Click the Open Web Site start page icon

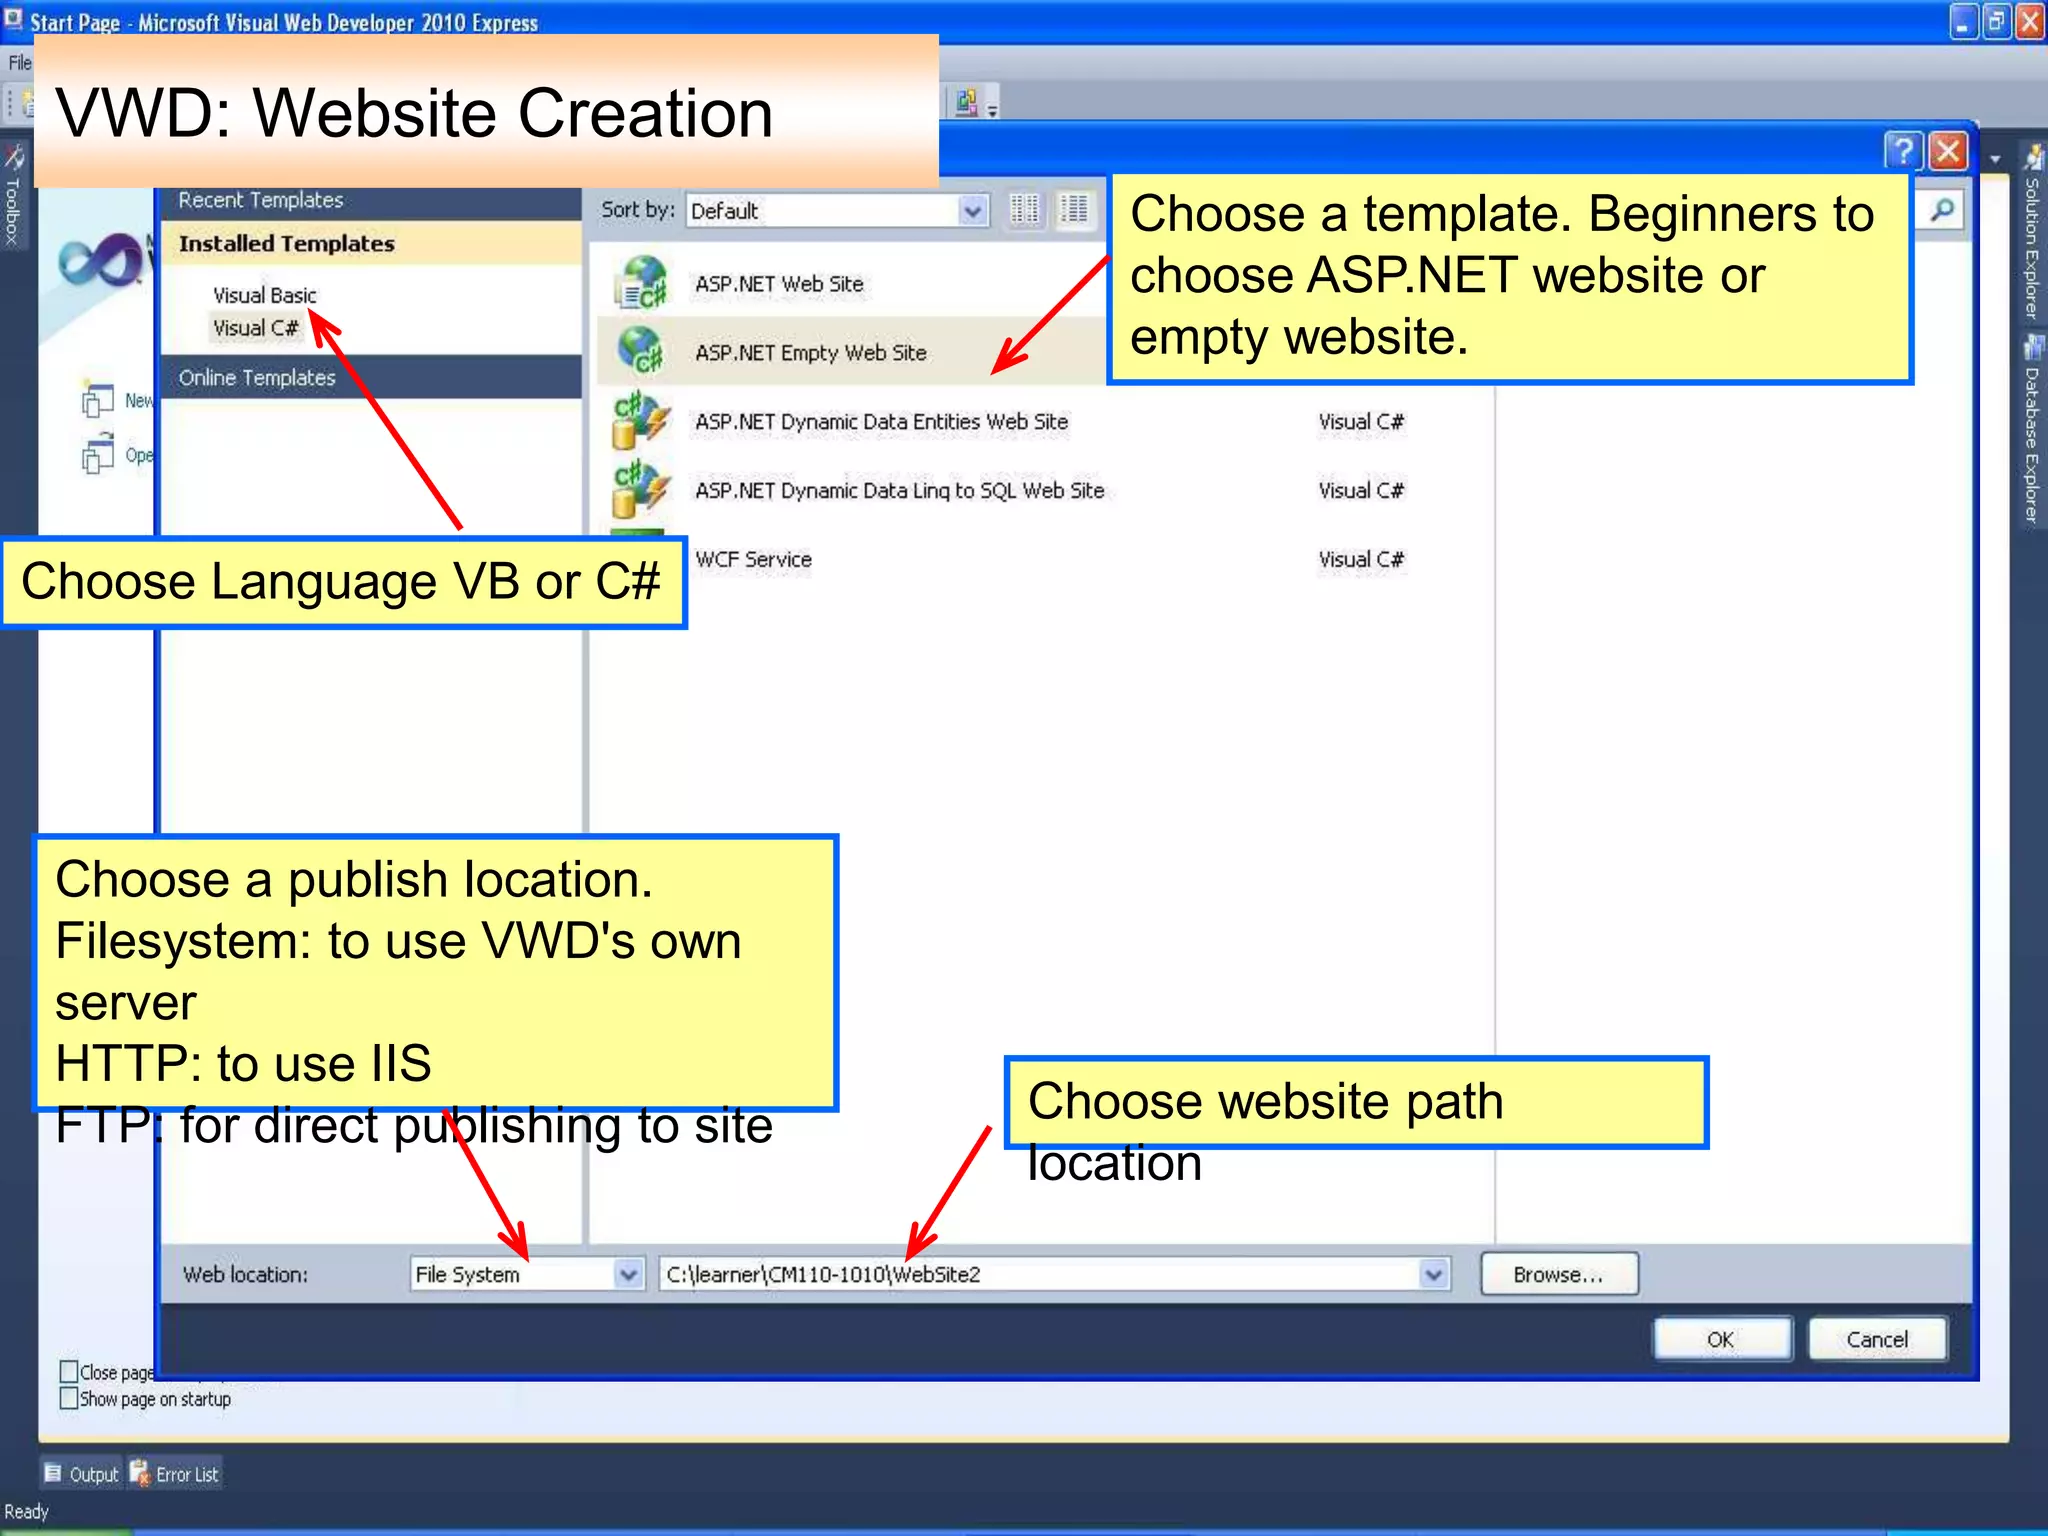(x=97, y=454)
